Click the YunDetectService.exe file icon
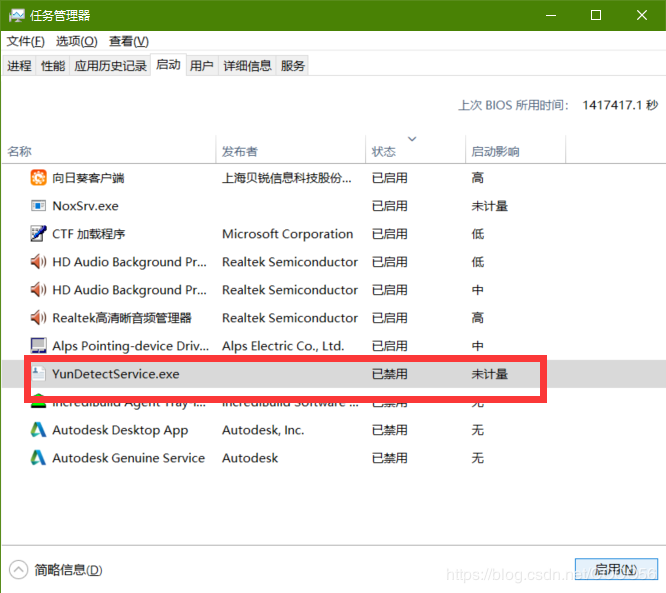666x593 pixels. tap(38, 374)
